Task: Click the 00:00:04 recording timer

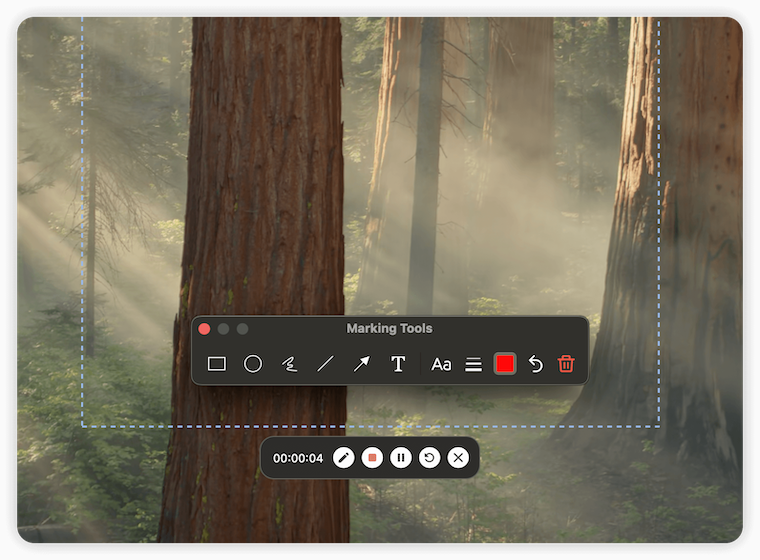Action: (298, 458)
